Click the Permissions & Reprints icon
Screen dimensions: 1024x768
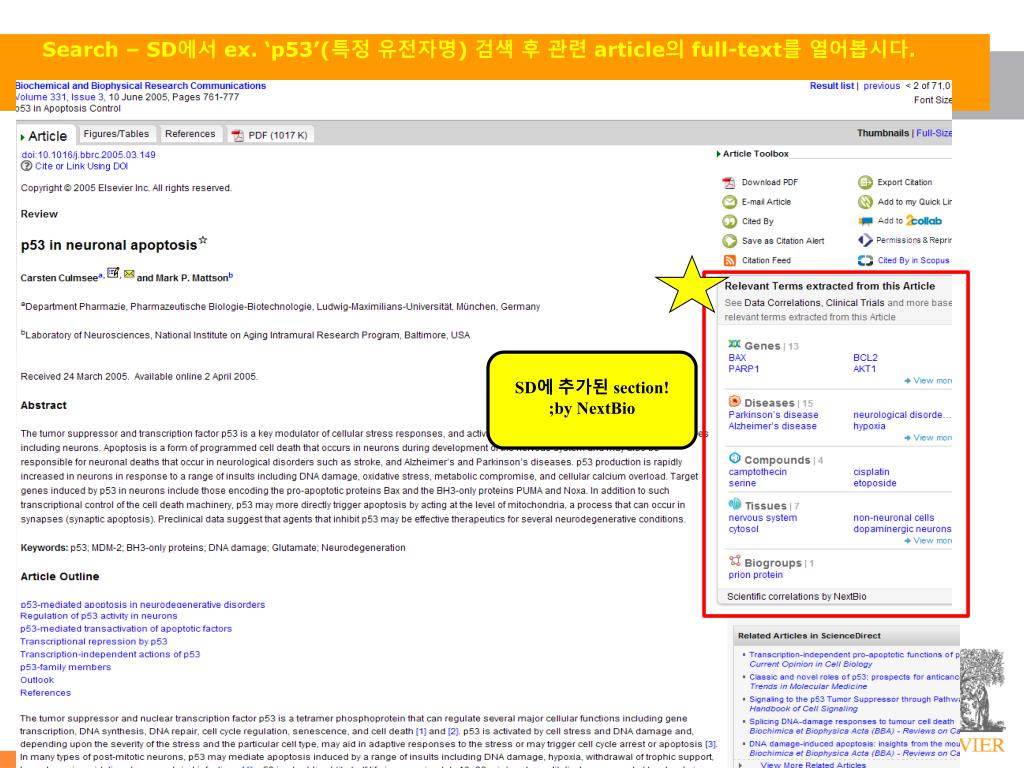pos(865,240)
